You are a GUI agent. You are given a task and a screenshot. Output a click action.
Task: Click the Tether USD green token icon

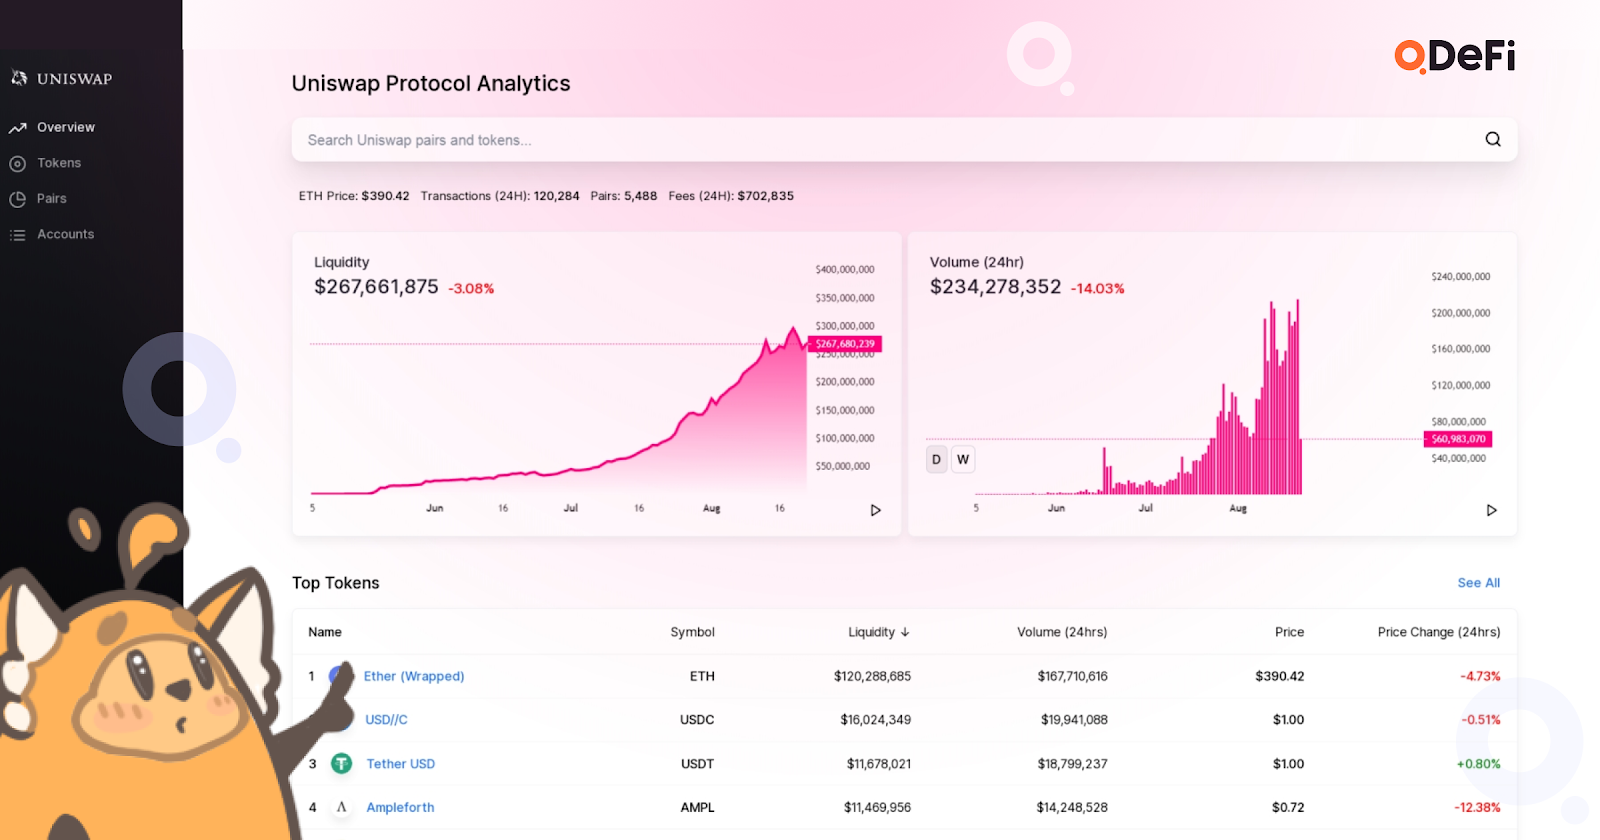point(341,763)
